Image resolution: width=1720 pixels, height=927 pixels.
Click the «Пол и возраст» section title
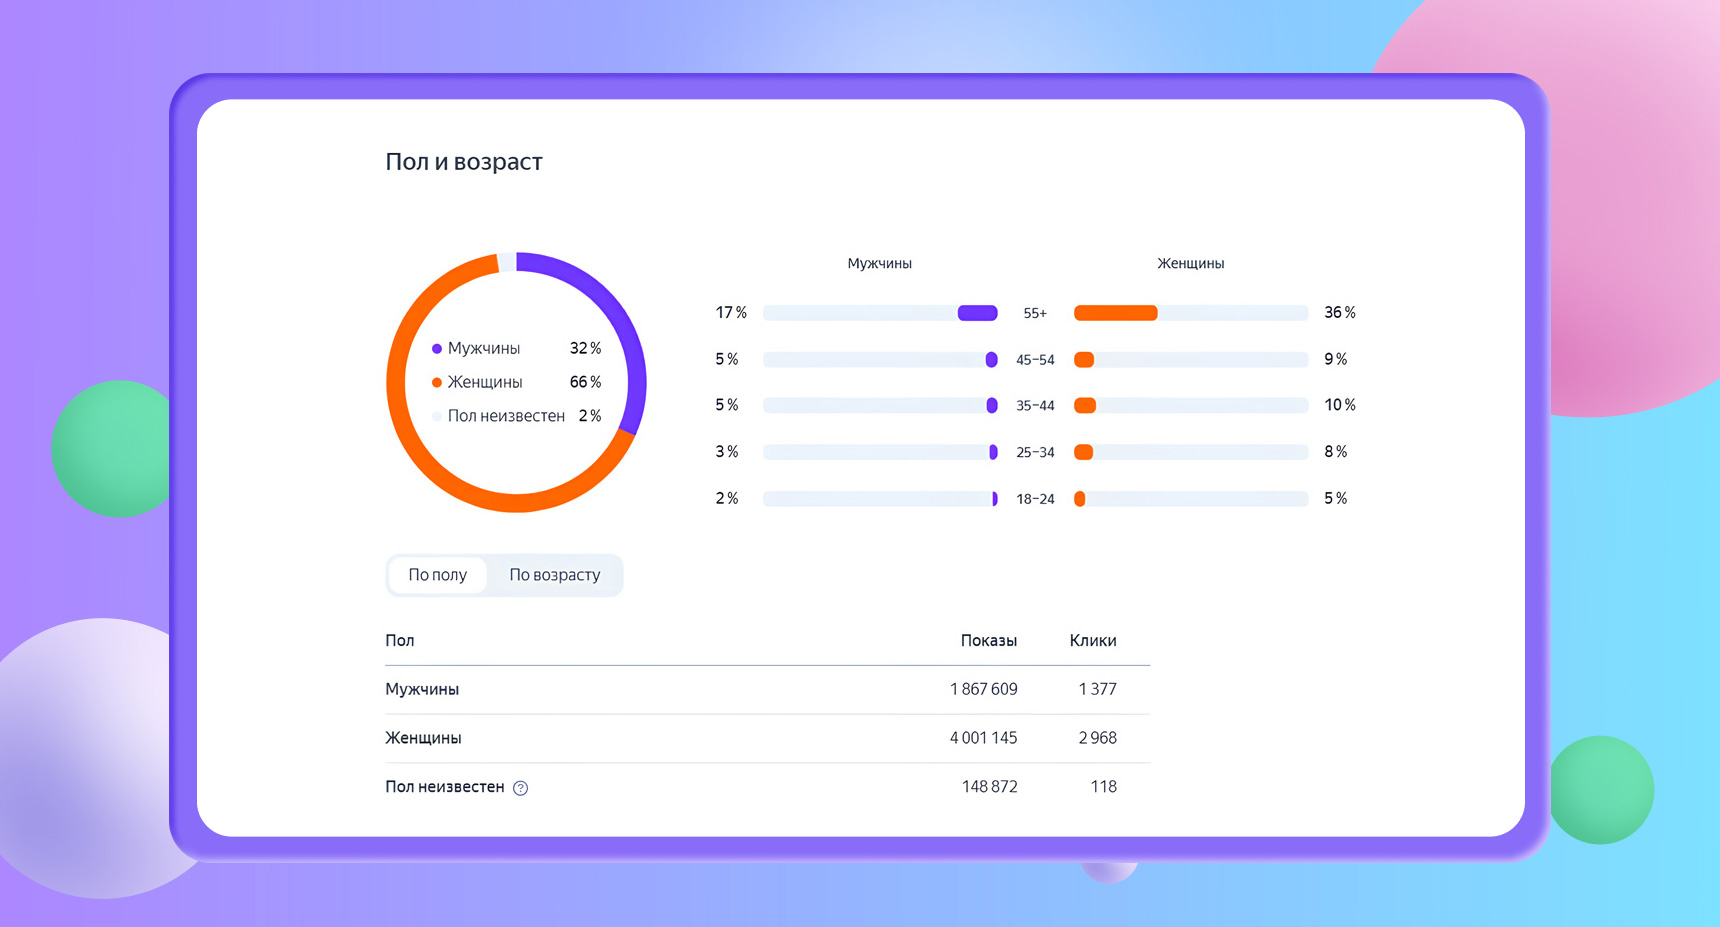464,162
